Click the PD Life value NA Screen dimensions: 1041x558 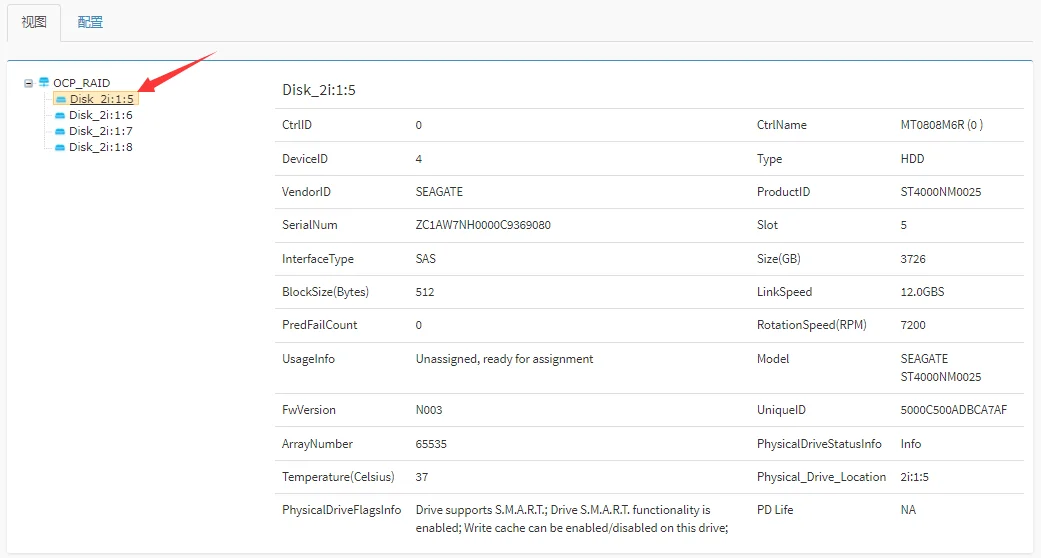click(908, 510)
